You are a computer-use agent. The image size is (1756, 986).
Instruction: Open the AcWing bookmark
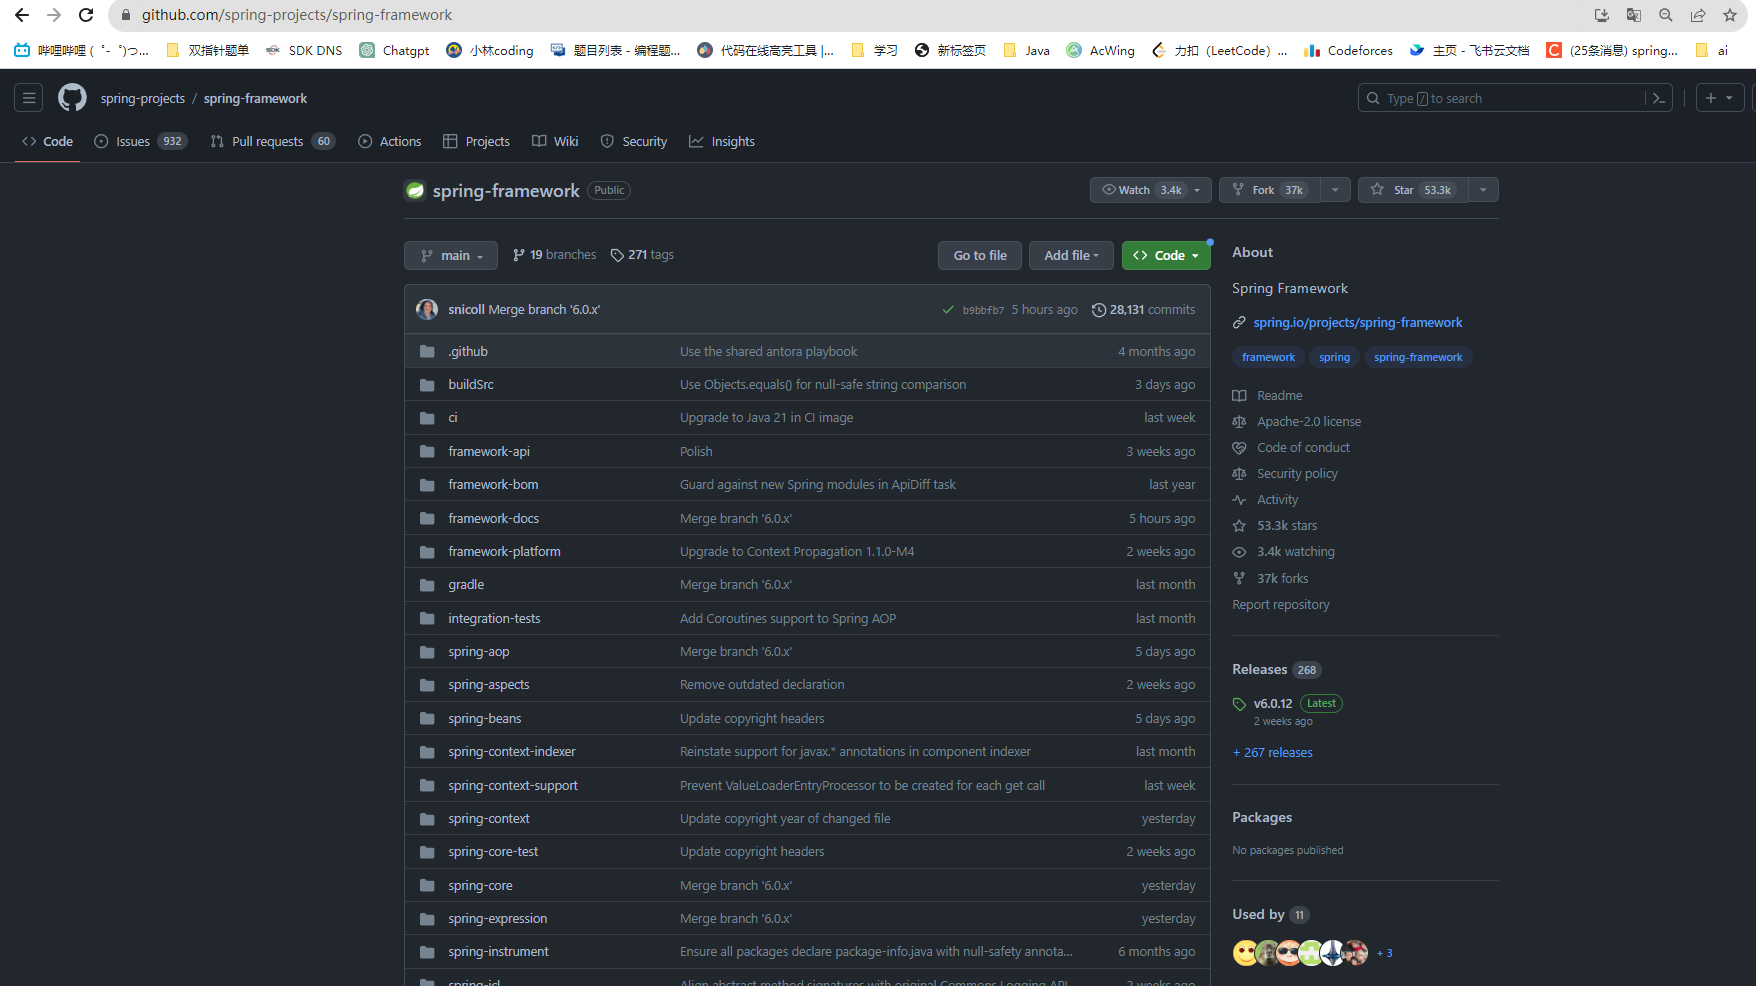1100,50
